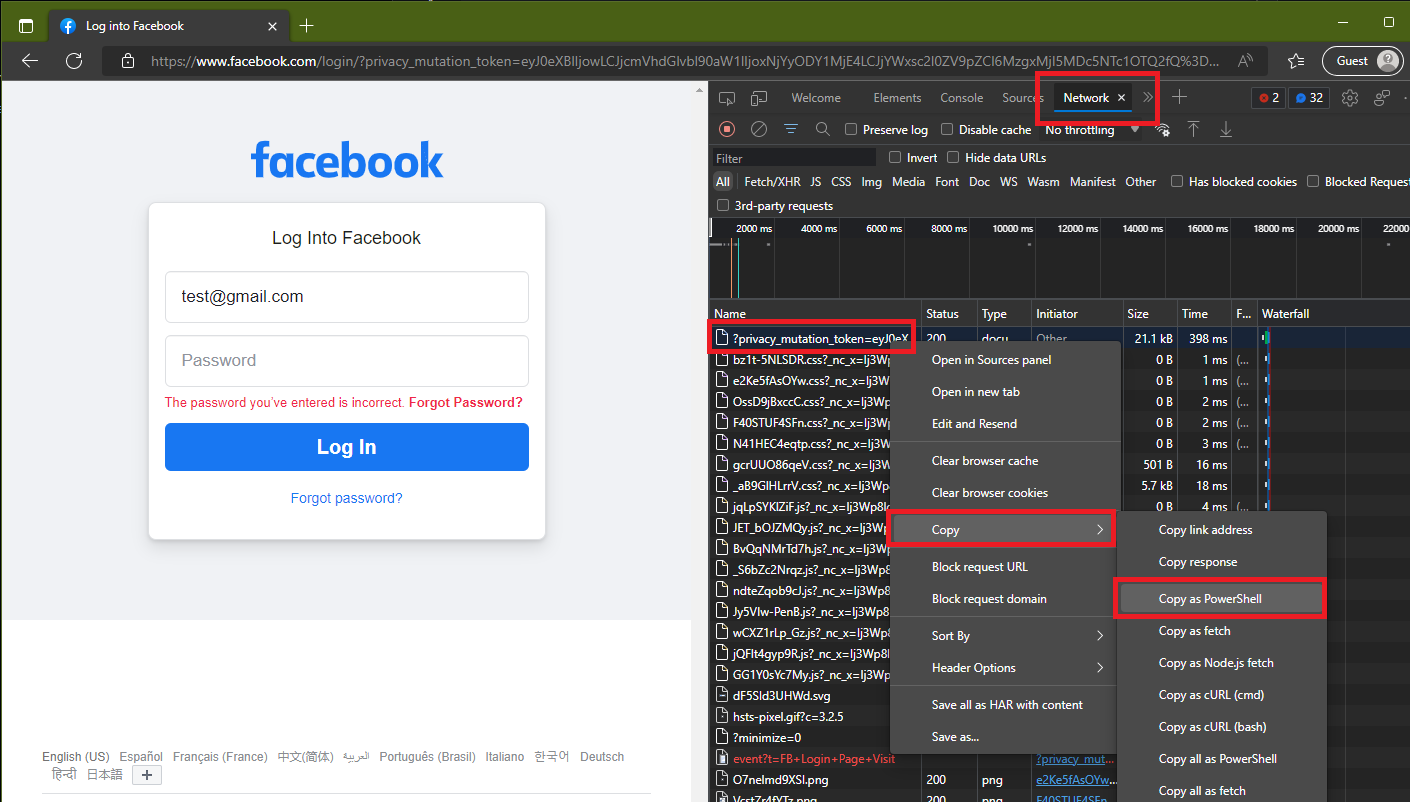This screenshot has height=802, width=1410.
Task: Click the Edge tab actions icon
Action: pyautogui.click(x=26, y=26)
